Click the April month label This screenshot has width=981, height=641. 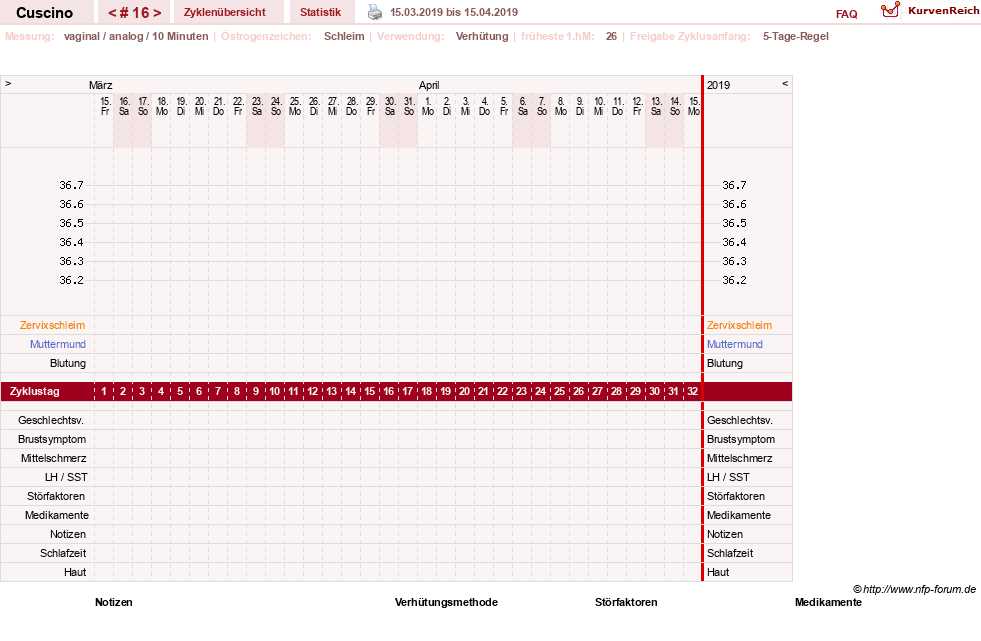429,85
